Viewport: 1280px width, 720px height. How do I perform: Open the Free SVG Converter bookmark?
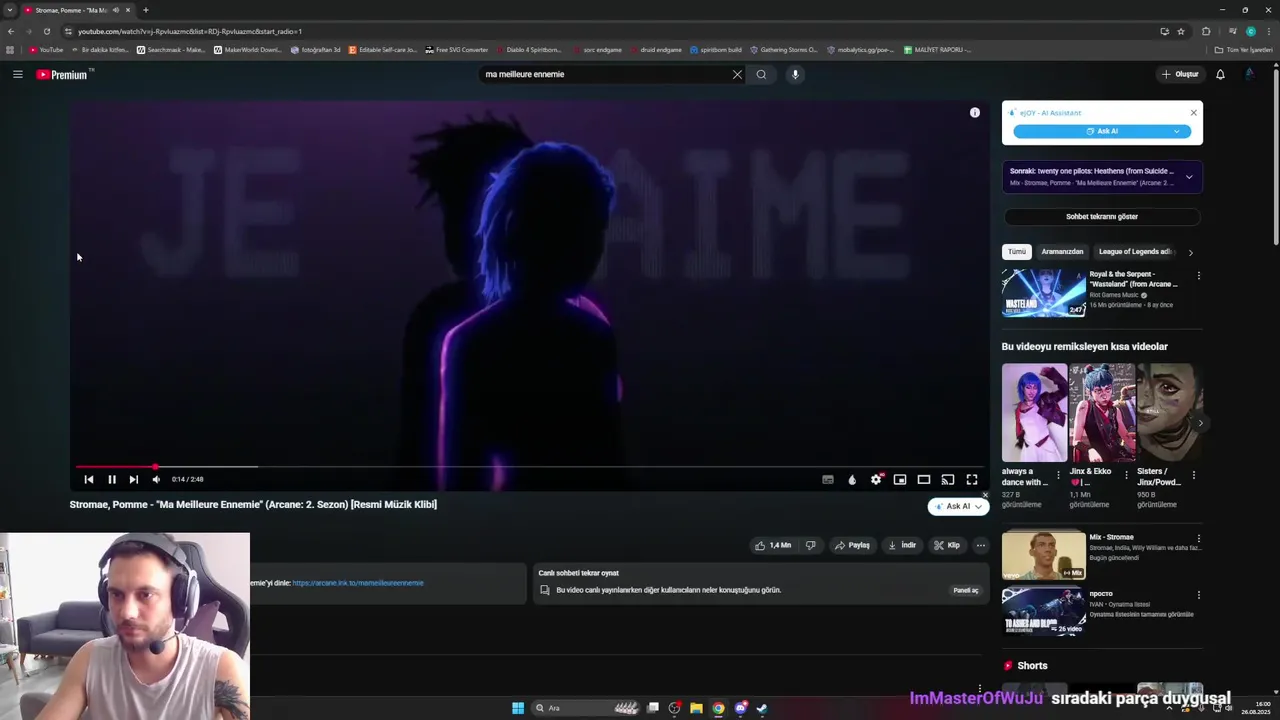click(456, 49)
